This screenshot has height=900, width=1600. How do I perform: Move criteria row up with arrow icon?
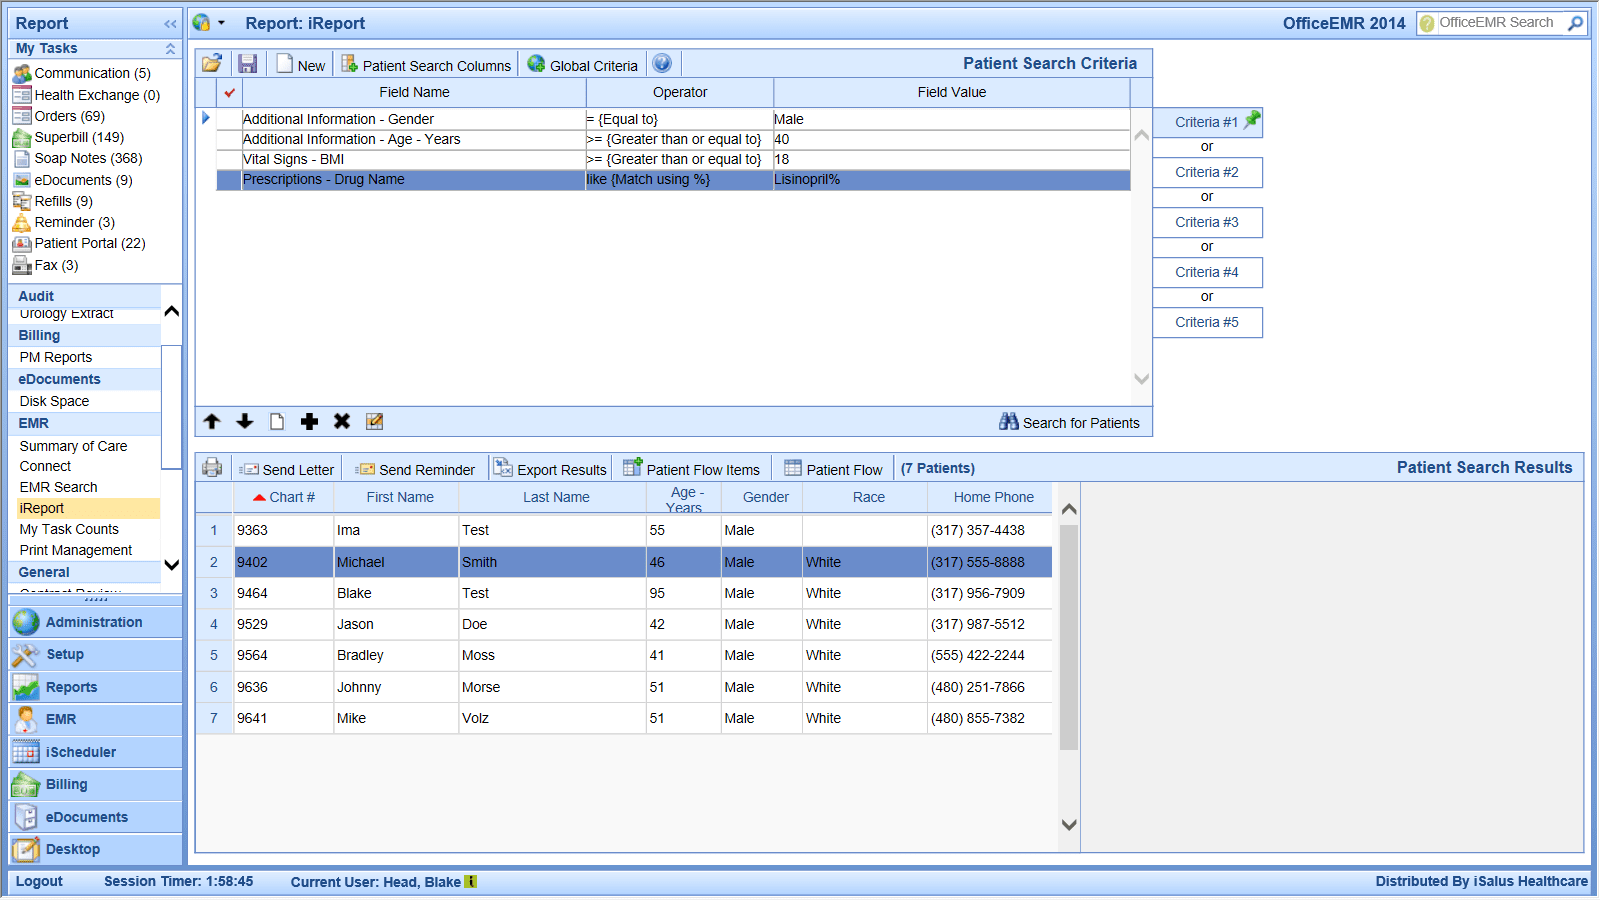[x=212, y=422]
